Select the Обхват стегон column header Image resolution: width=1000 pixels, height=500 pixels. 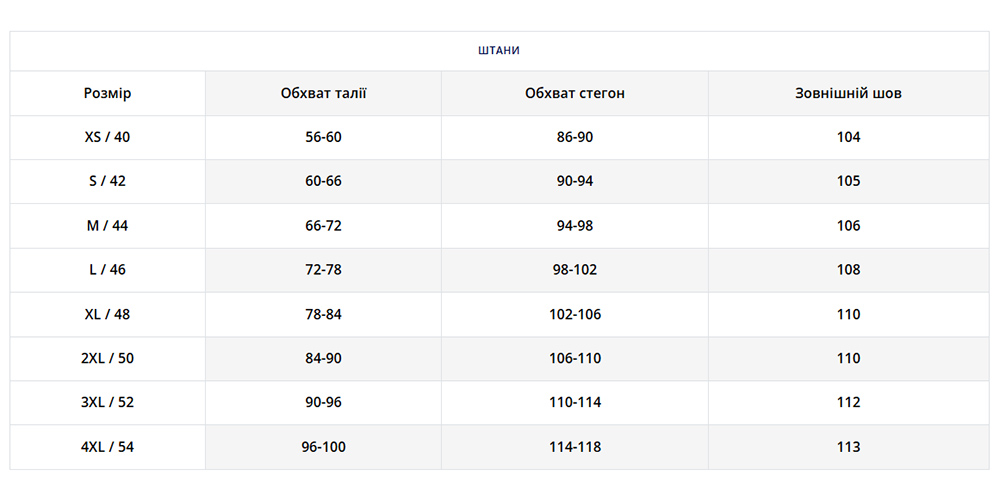tap(574, 93)
